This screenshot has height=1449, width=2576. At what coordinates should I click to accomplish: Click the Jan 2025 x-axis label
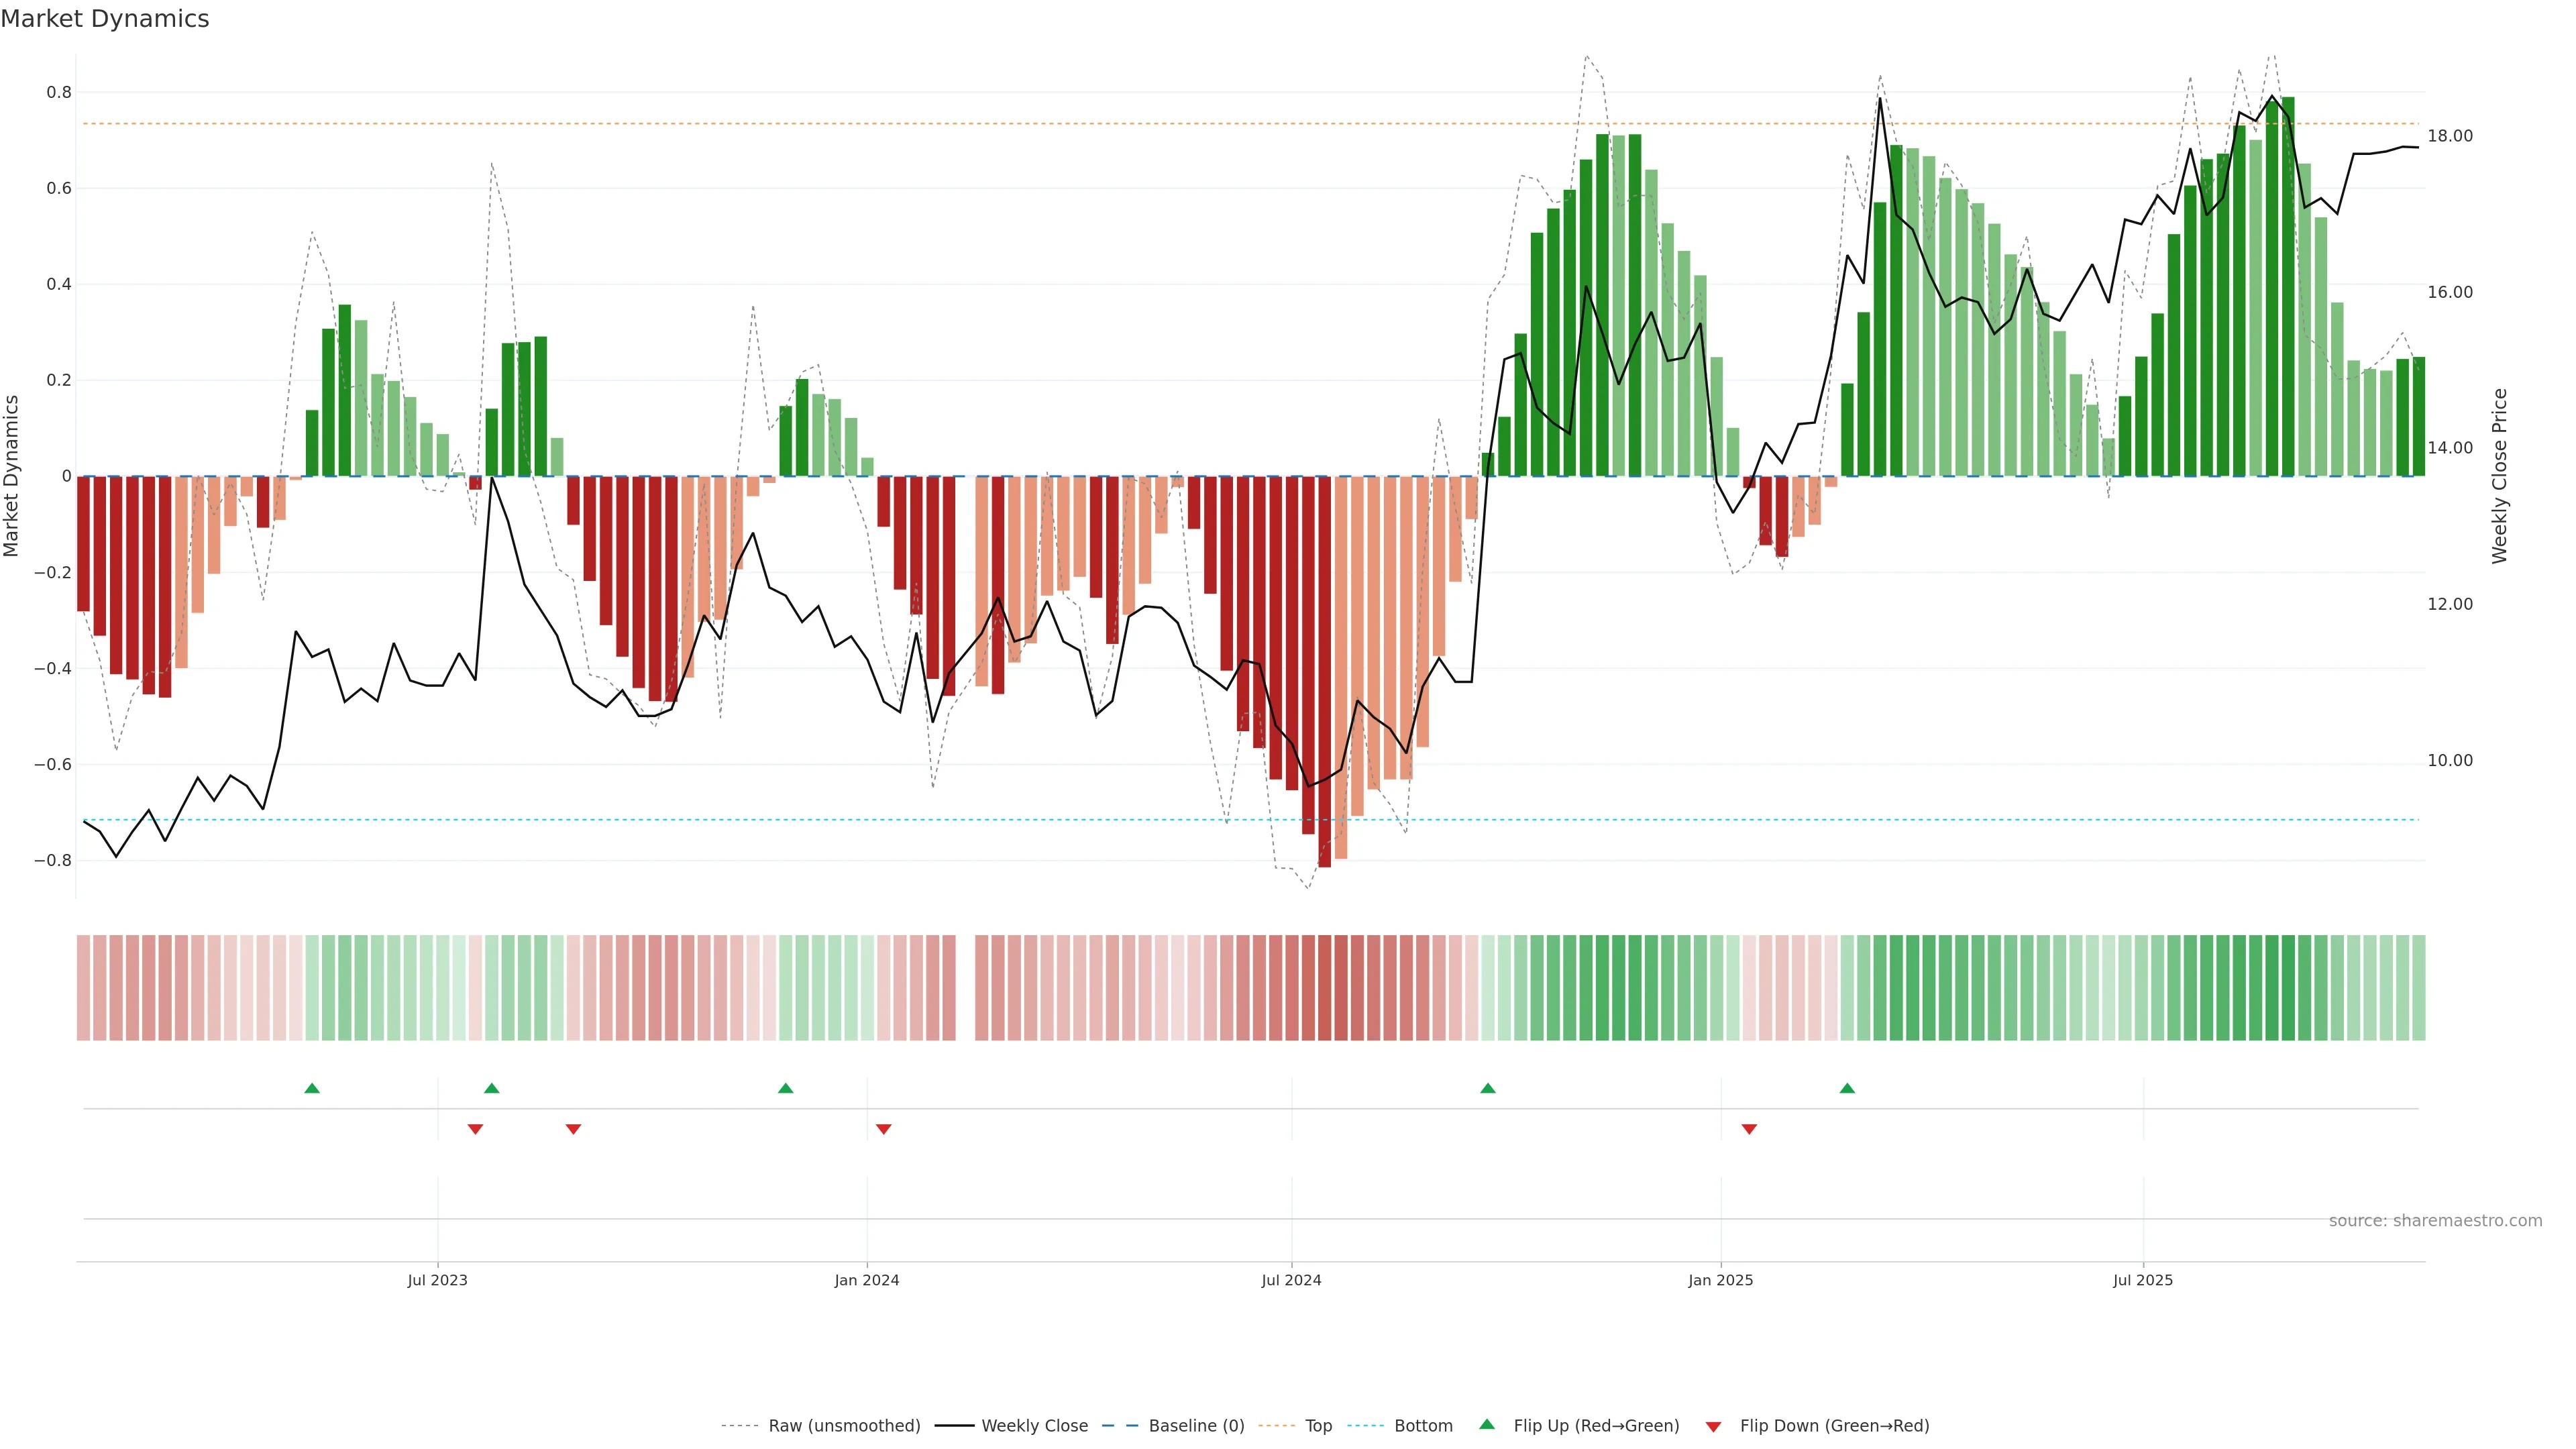click(1720, 1280)
